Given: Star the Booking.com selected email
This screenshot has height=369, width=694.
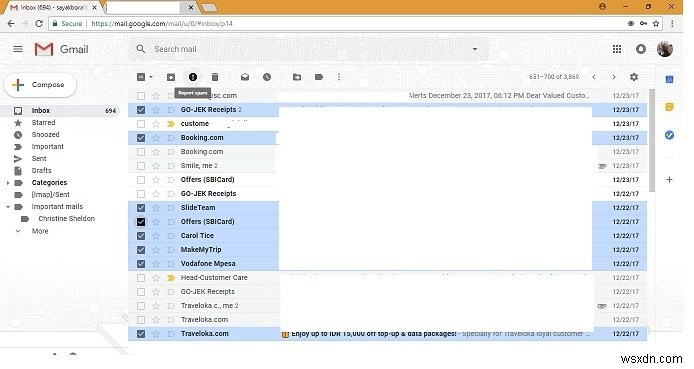Looking at the screenshot, I should click(156, 138).
